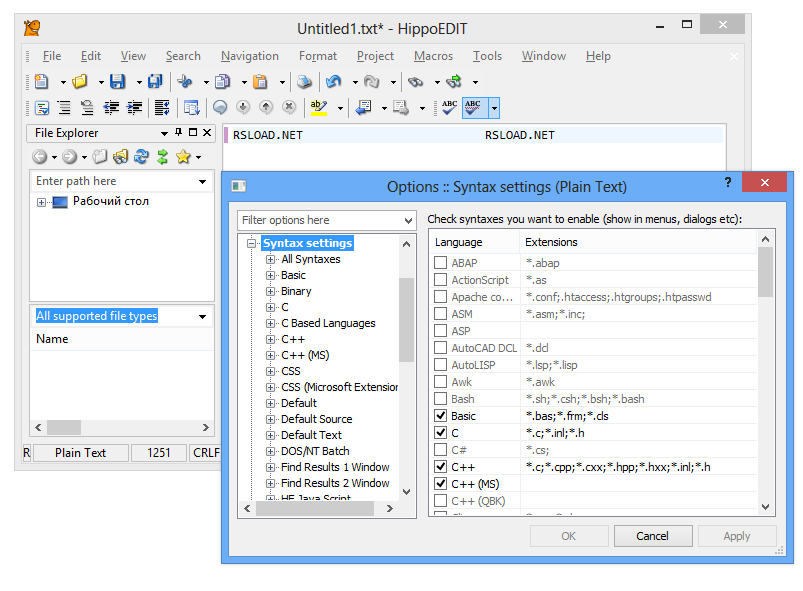Expand the CSS node in options tree
The image size is (803, 591).
tap(271, 371)
